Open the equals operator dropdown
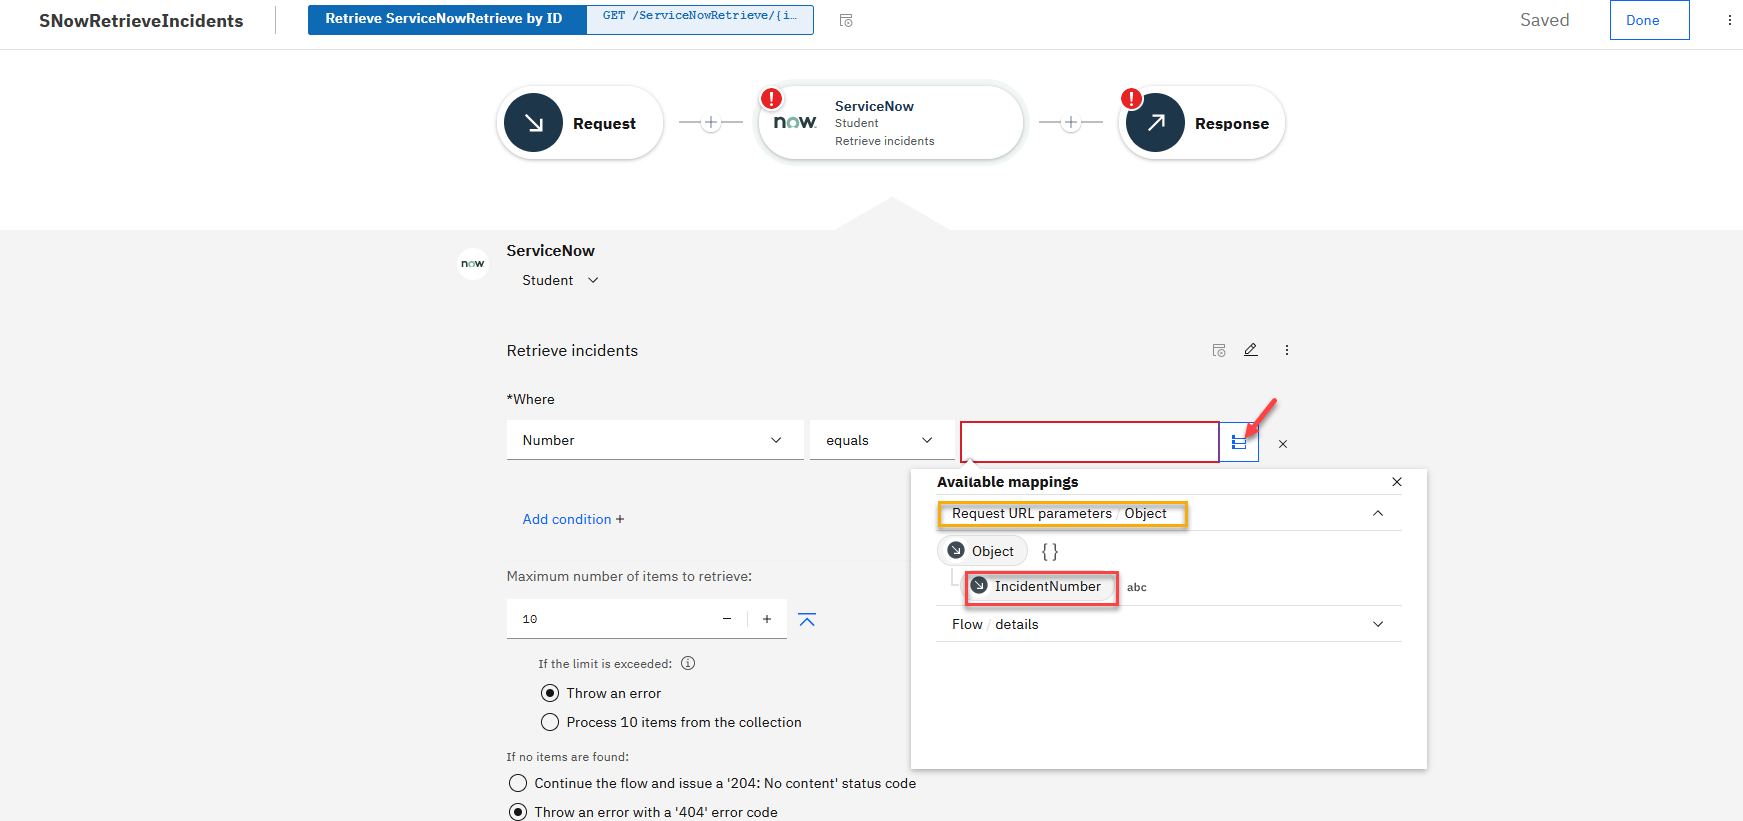1743x821 pixels. coord(880,440)
